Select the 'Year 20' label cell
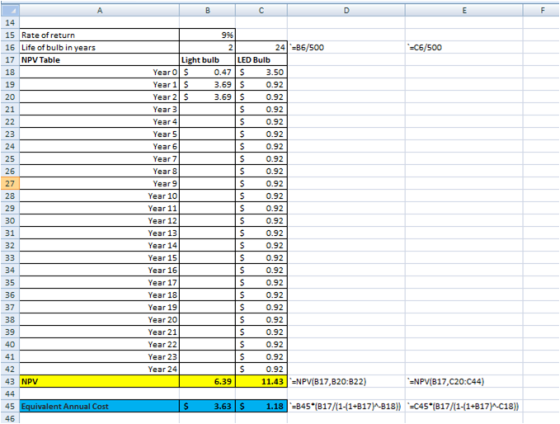This screenshot has width=560, height=424. [100, 320]
